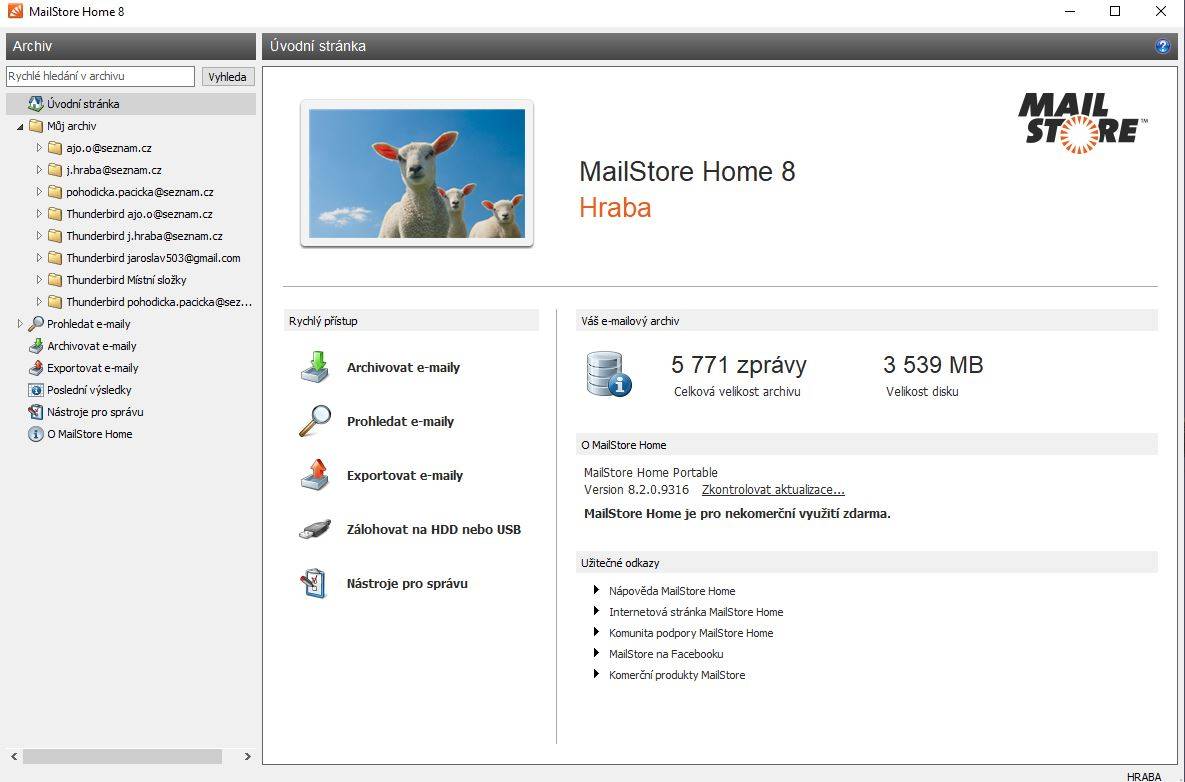Select Thunderbird pohodicka.pacicka@sez… folder

tap(159, 302)
